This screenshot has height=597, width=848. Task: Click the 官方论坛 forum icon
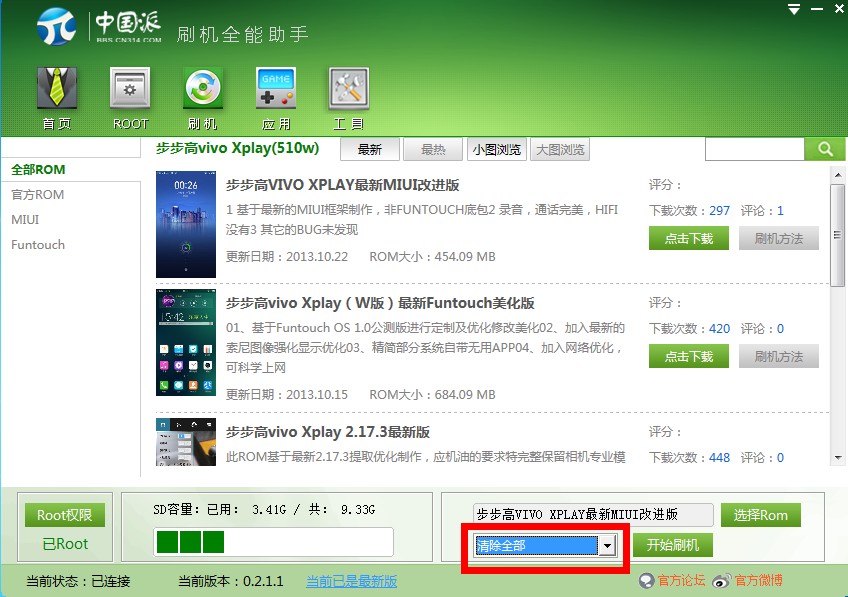(646, 581)
